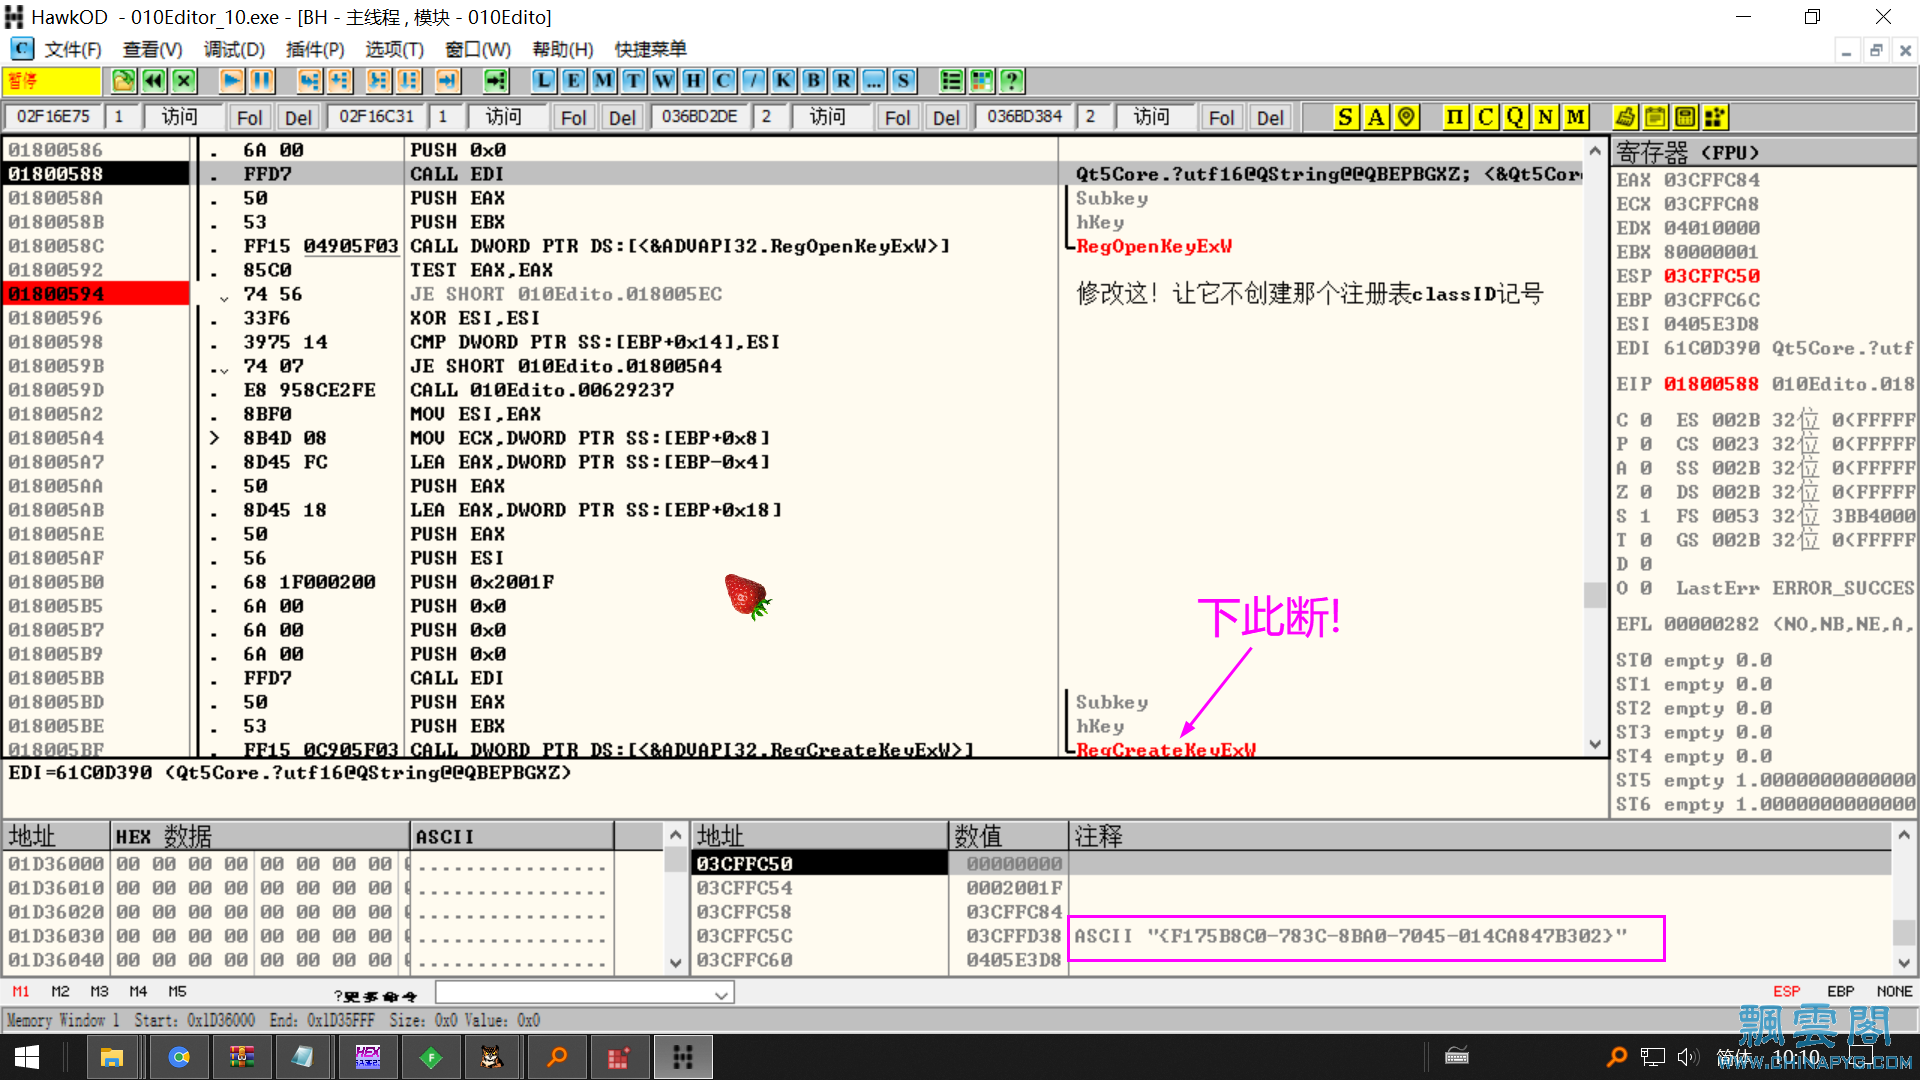This screenshot has height=1080, width=1920.
Task: Open References window (R icon)
Action: (843, 81)
